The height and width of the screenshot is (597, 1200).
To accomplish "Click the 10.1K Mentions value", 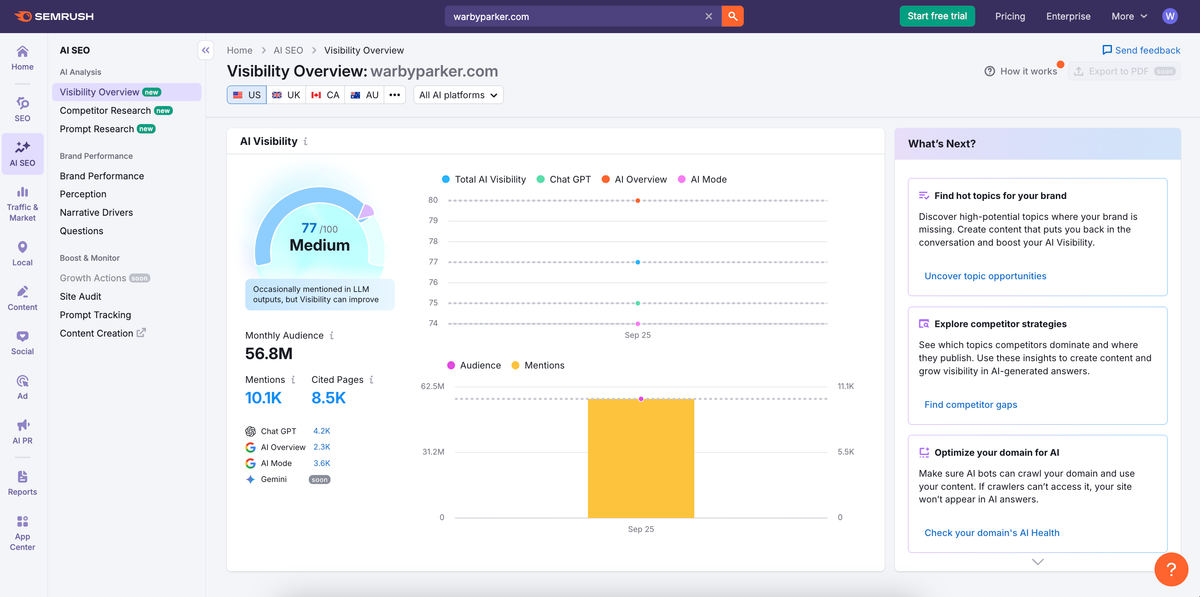I will [x=263, y=398].
